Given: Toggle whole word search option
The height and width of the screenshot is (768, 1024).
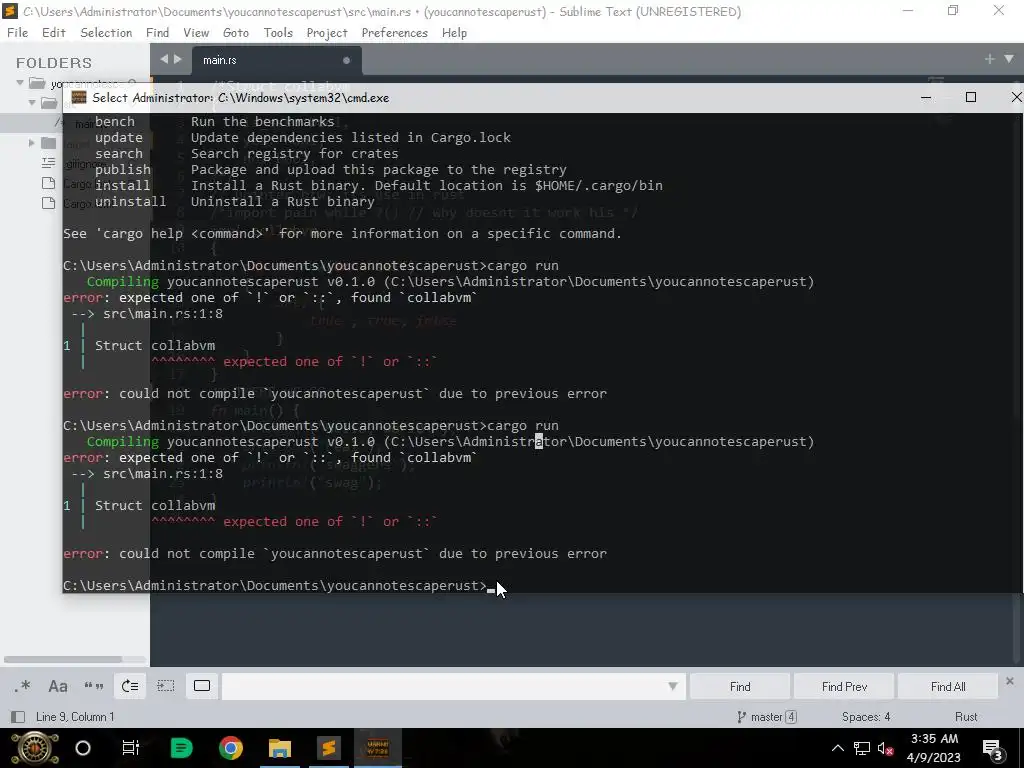Looking at the screenshot, I should [93, 686].
